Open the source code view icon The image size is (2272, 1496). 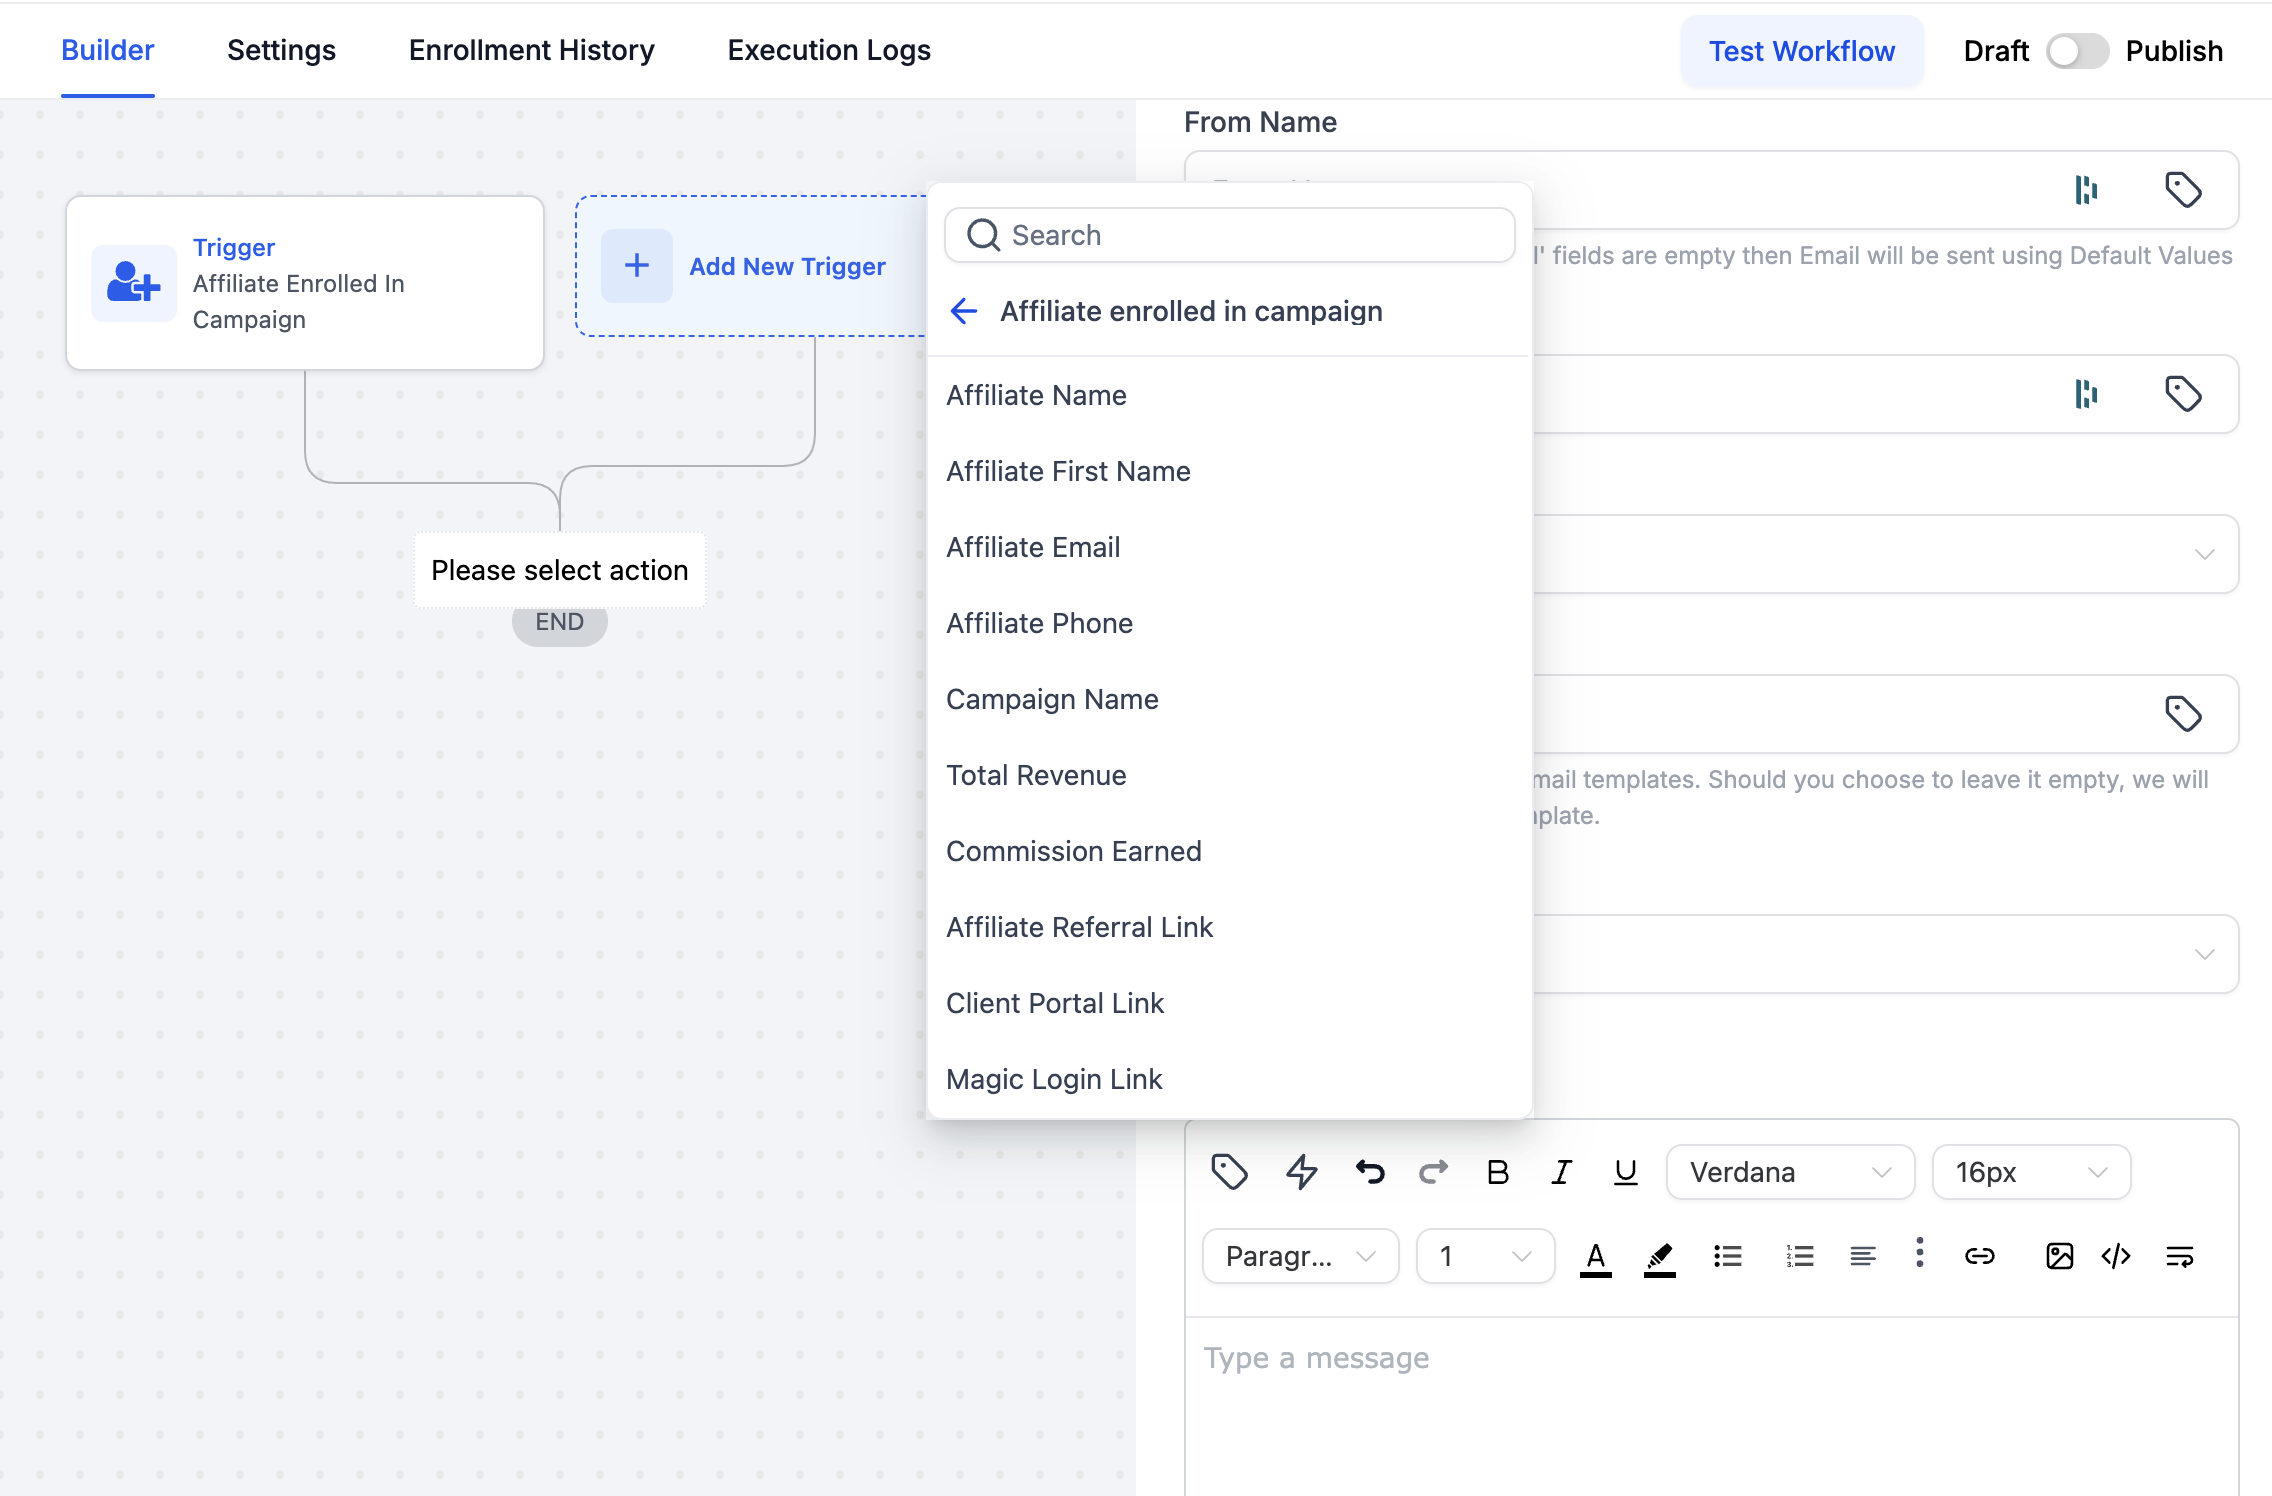click(x=2116, y=1256)
